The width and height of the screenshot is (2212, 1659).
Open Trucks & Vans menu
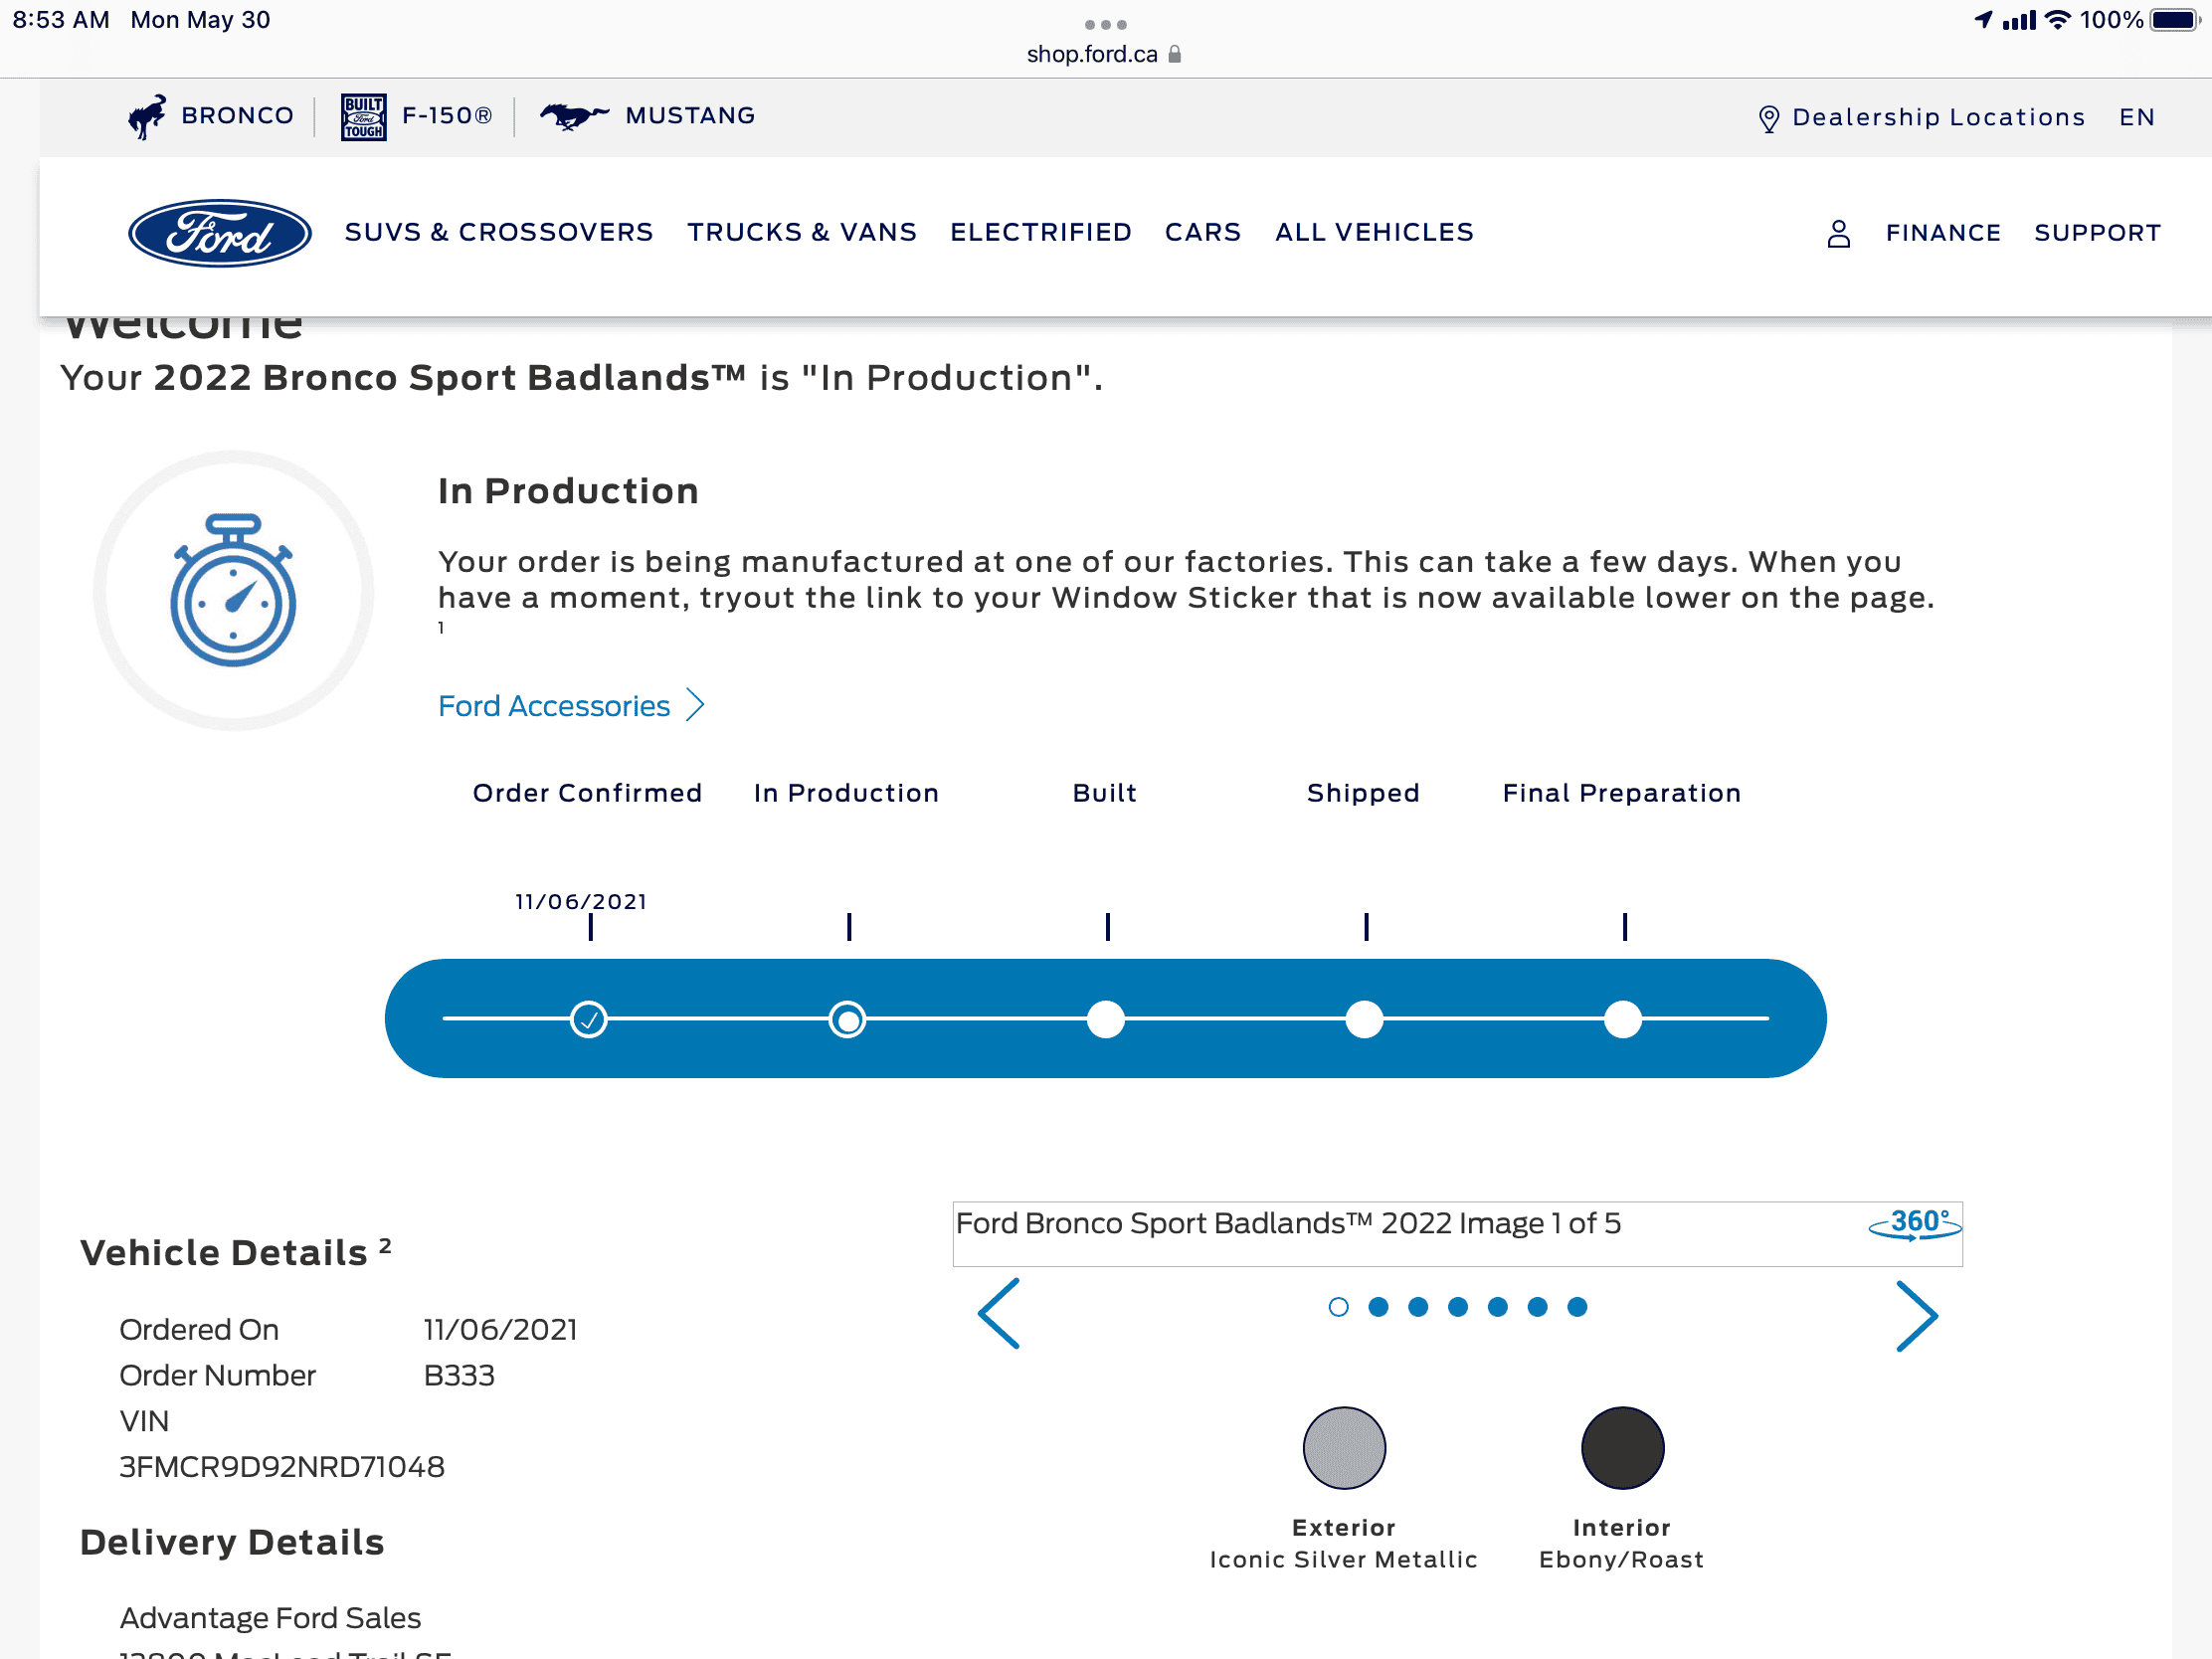click(x=801, y=232)
